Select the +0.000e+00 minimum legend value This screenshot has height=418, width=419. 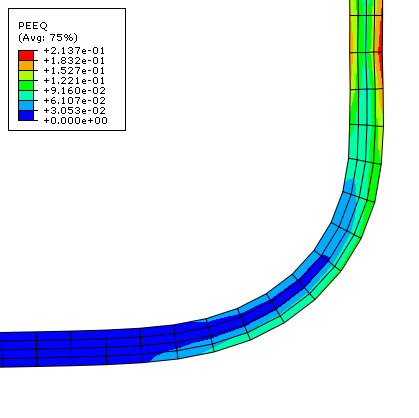[76, 121]
